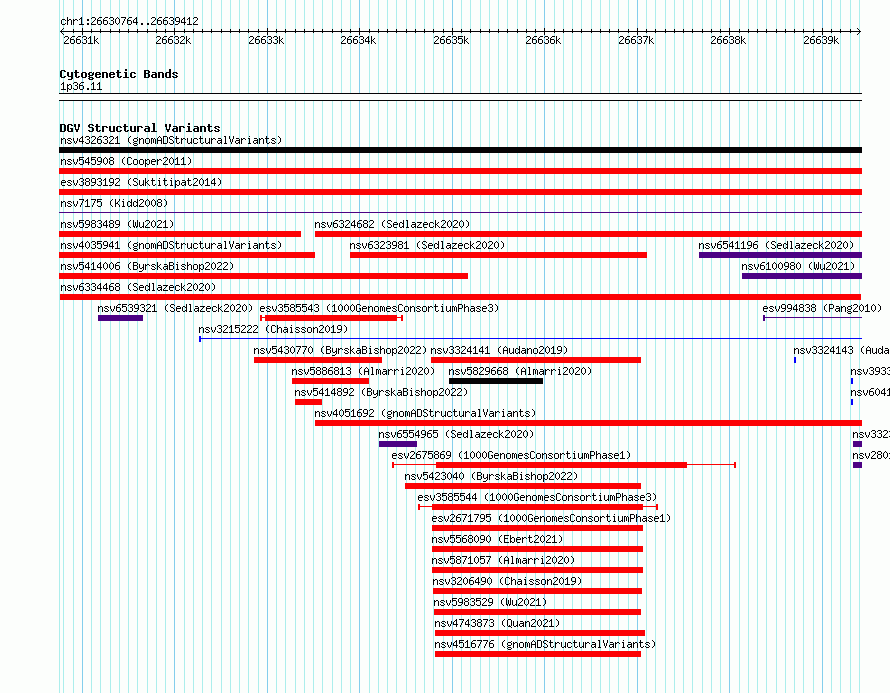Click the 26635k ruler position label
This screenshot has height=693, width=890.
tap(451, 40)
